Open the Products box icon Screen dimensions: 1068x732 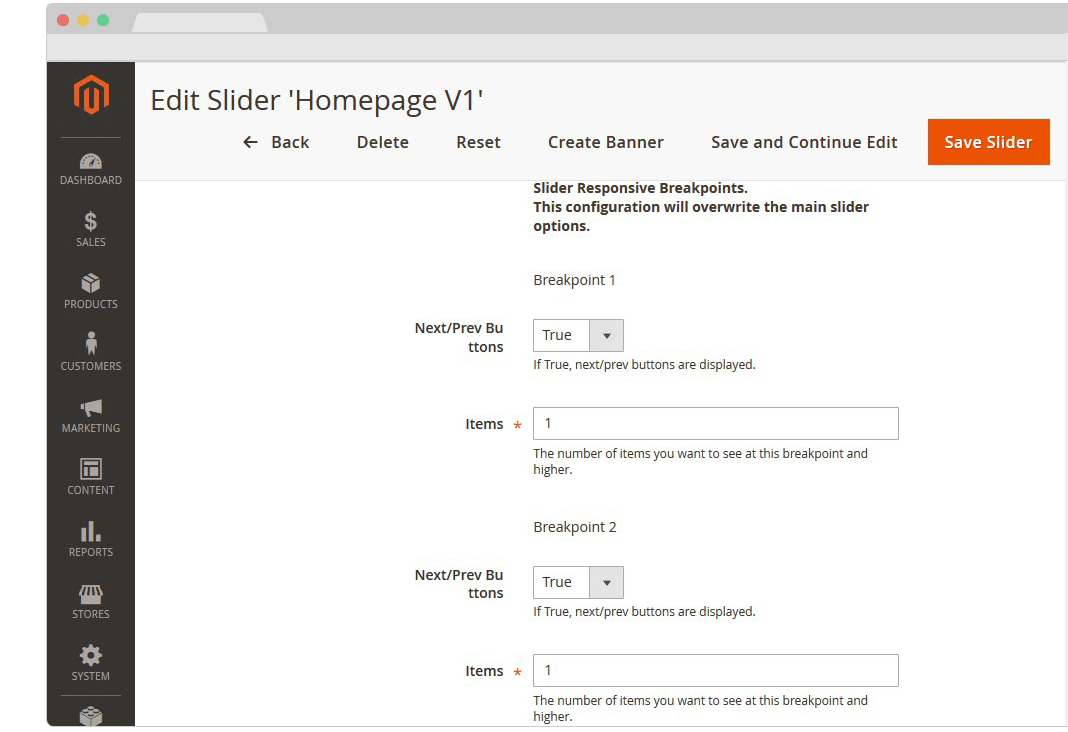click(x=91, y=284)
